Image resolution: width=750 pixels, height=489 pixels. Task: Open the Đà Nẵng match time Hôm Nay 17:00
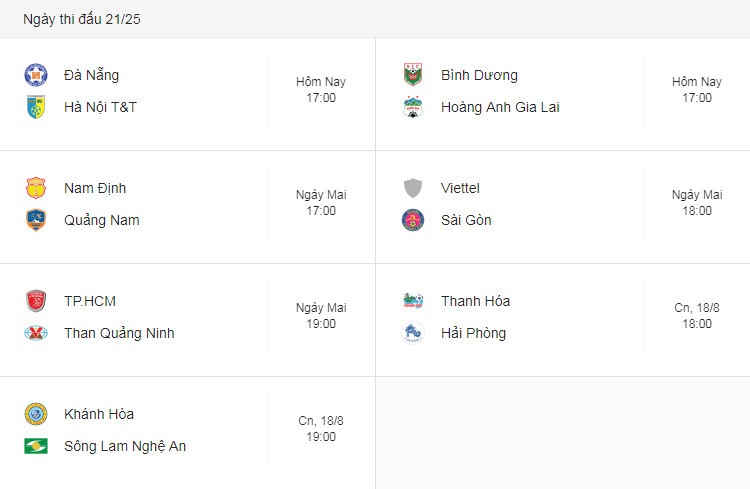coord(321,89)
